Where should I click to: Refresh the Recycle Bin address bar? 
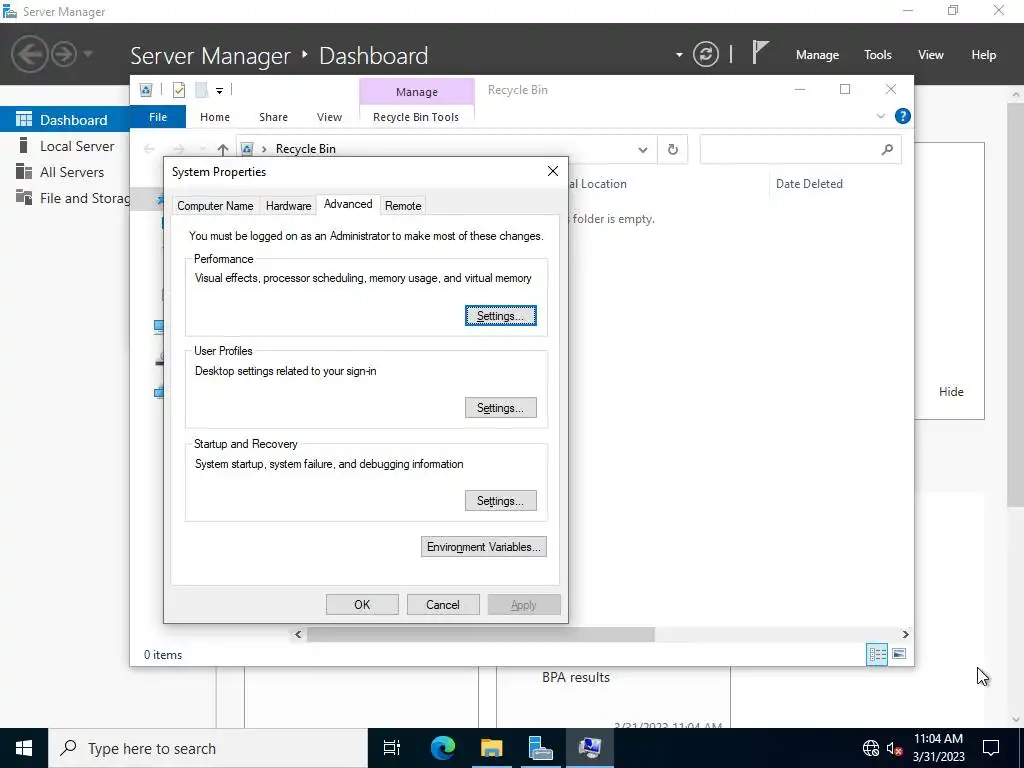[673, 150]
